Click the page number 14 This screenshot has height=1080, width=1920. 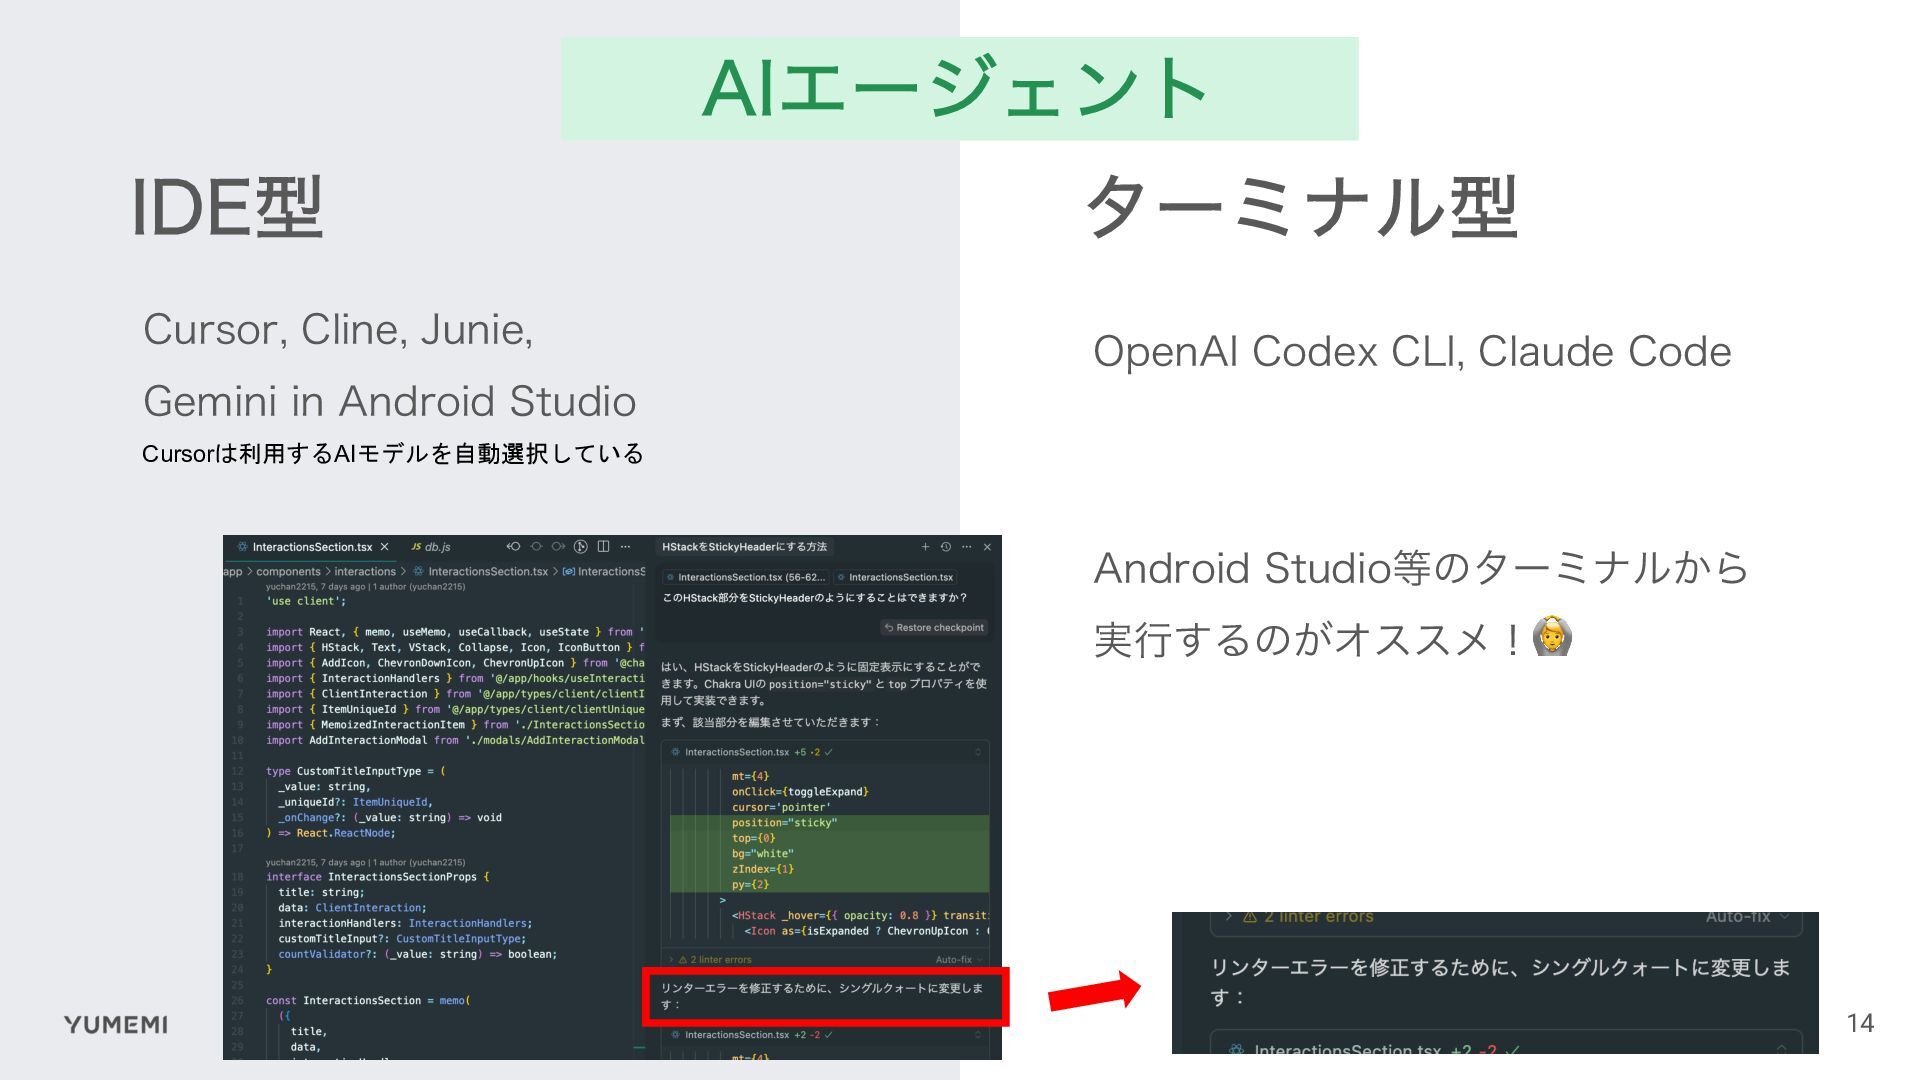(1860, 1023)
